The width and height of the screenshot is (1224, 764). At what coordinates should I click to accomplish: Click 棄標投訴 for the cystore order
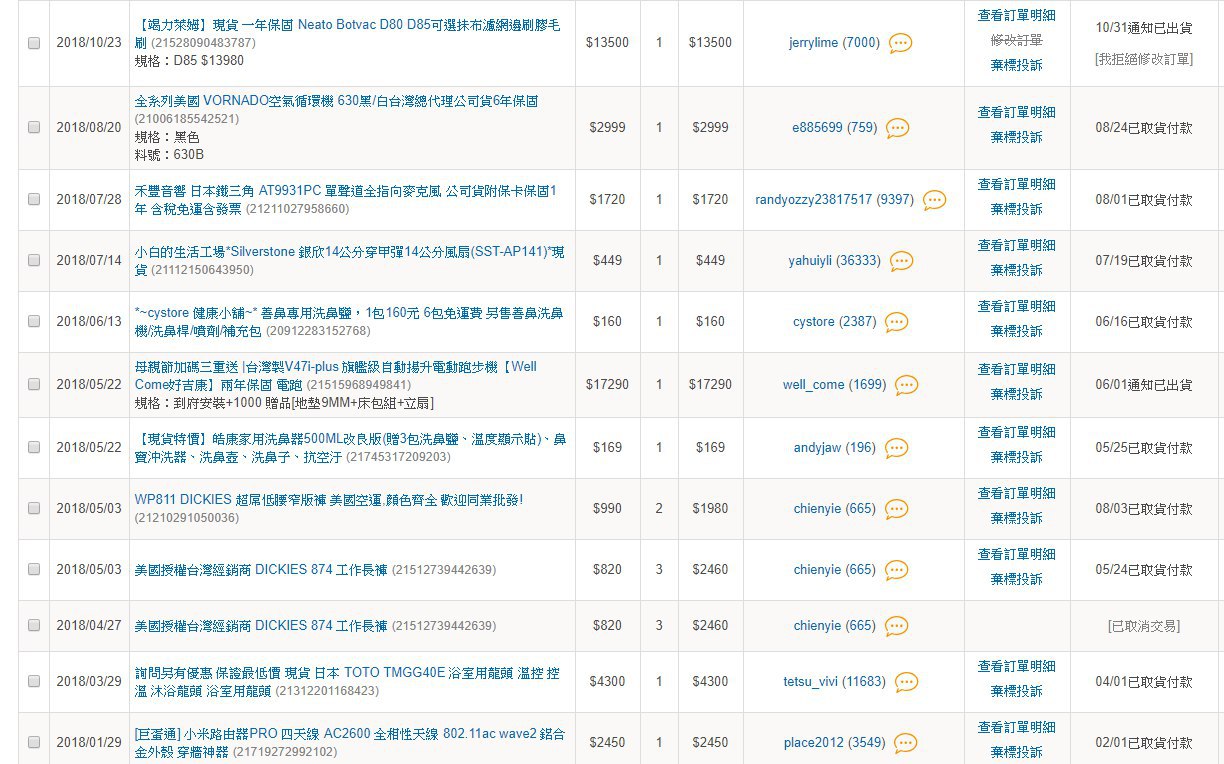(1016, 332)
